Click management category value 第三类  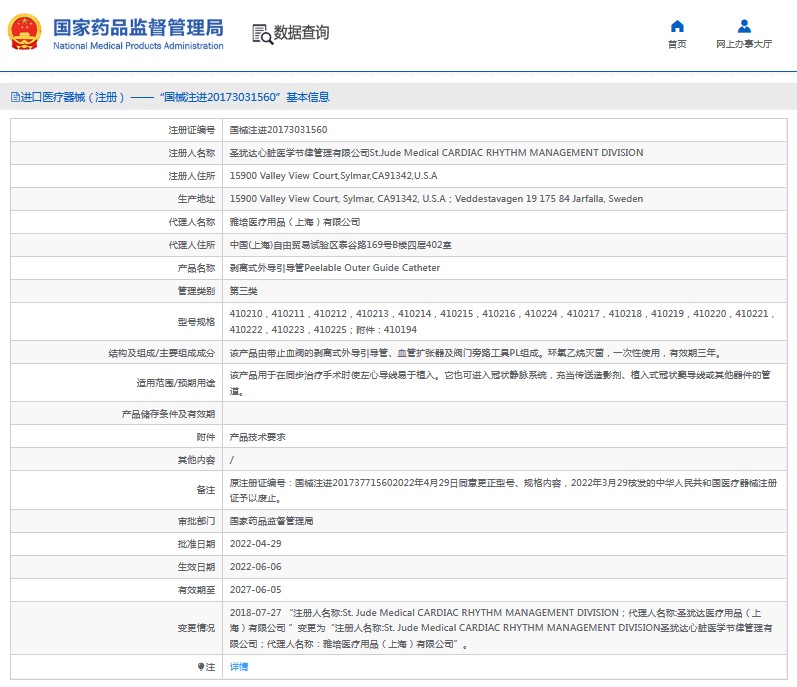coord(243,291)
